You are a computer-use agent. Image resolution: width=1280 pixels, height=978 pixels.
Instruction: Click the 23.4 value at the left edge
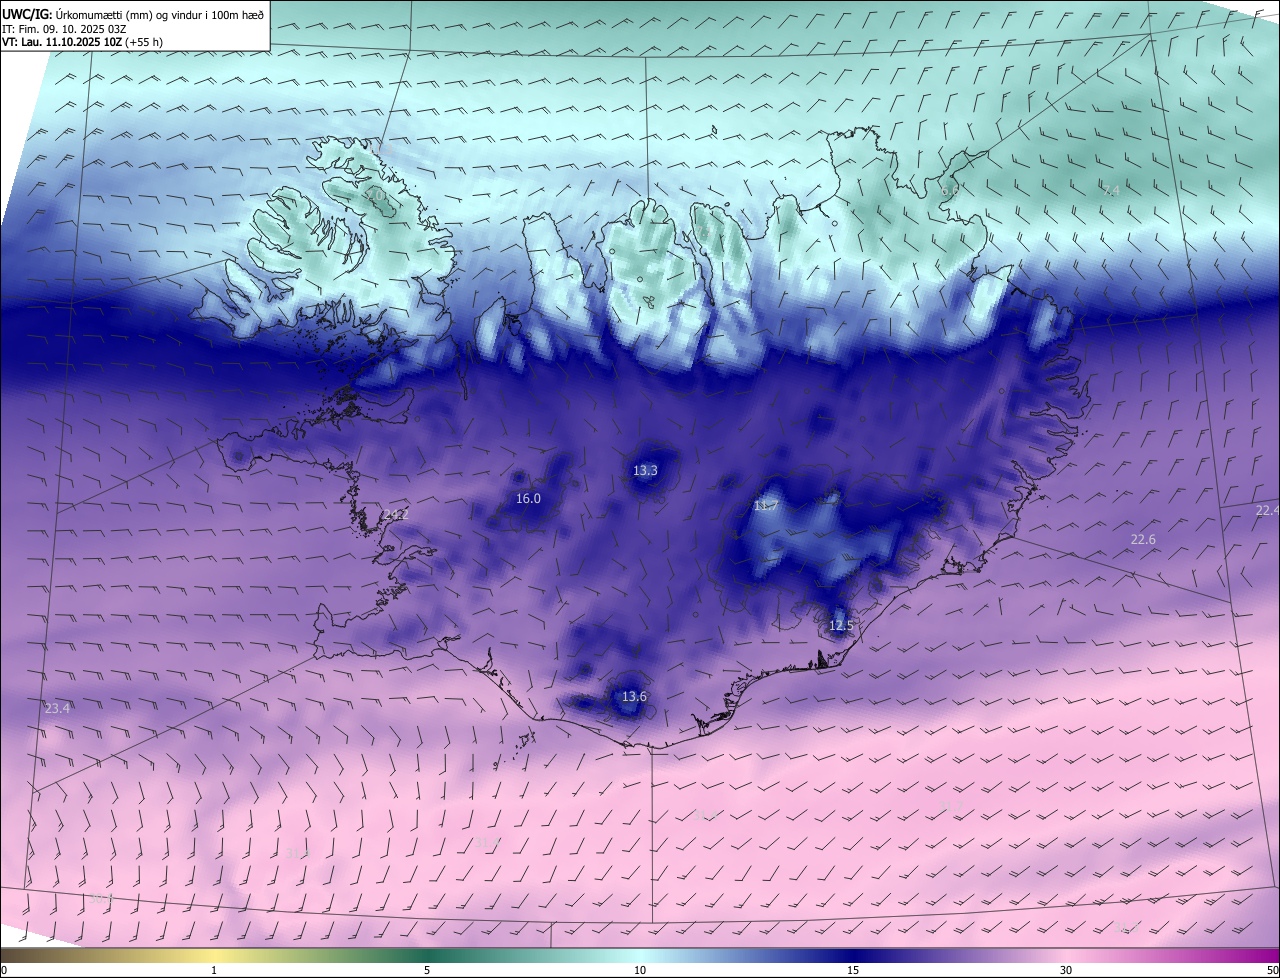(58, 708)
